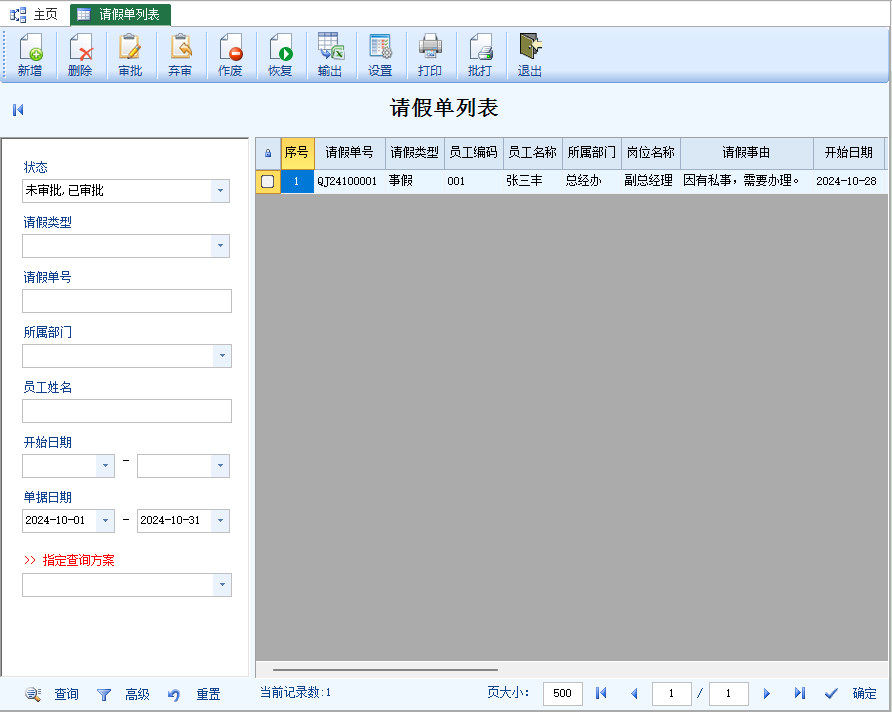This screenshot has height=712, width=892.
Task: Click the horizontal scrollbar under the table
Action: 385,670
